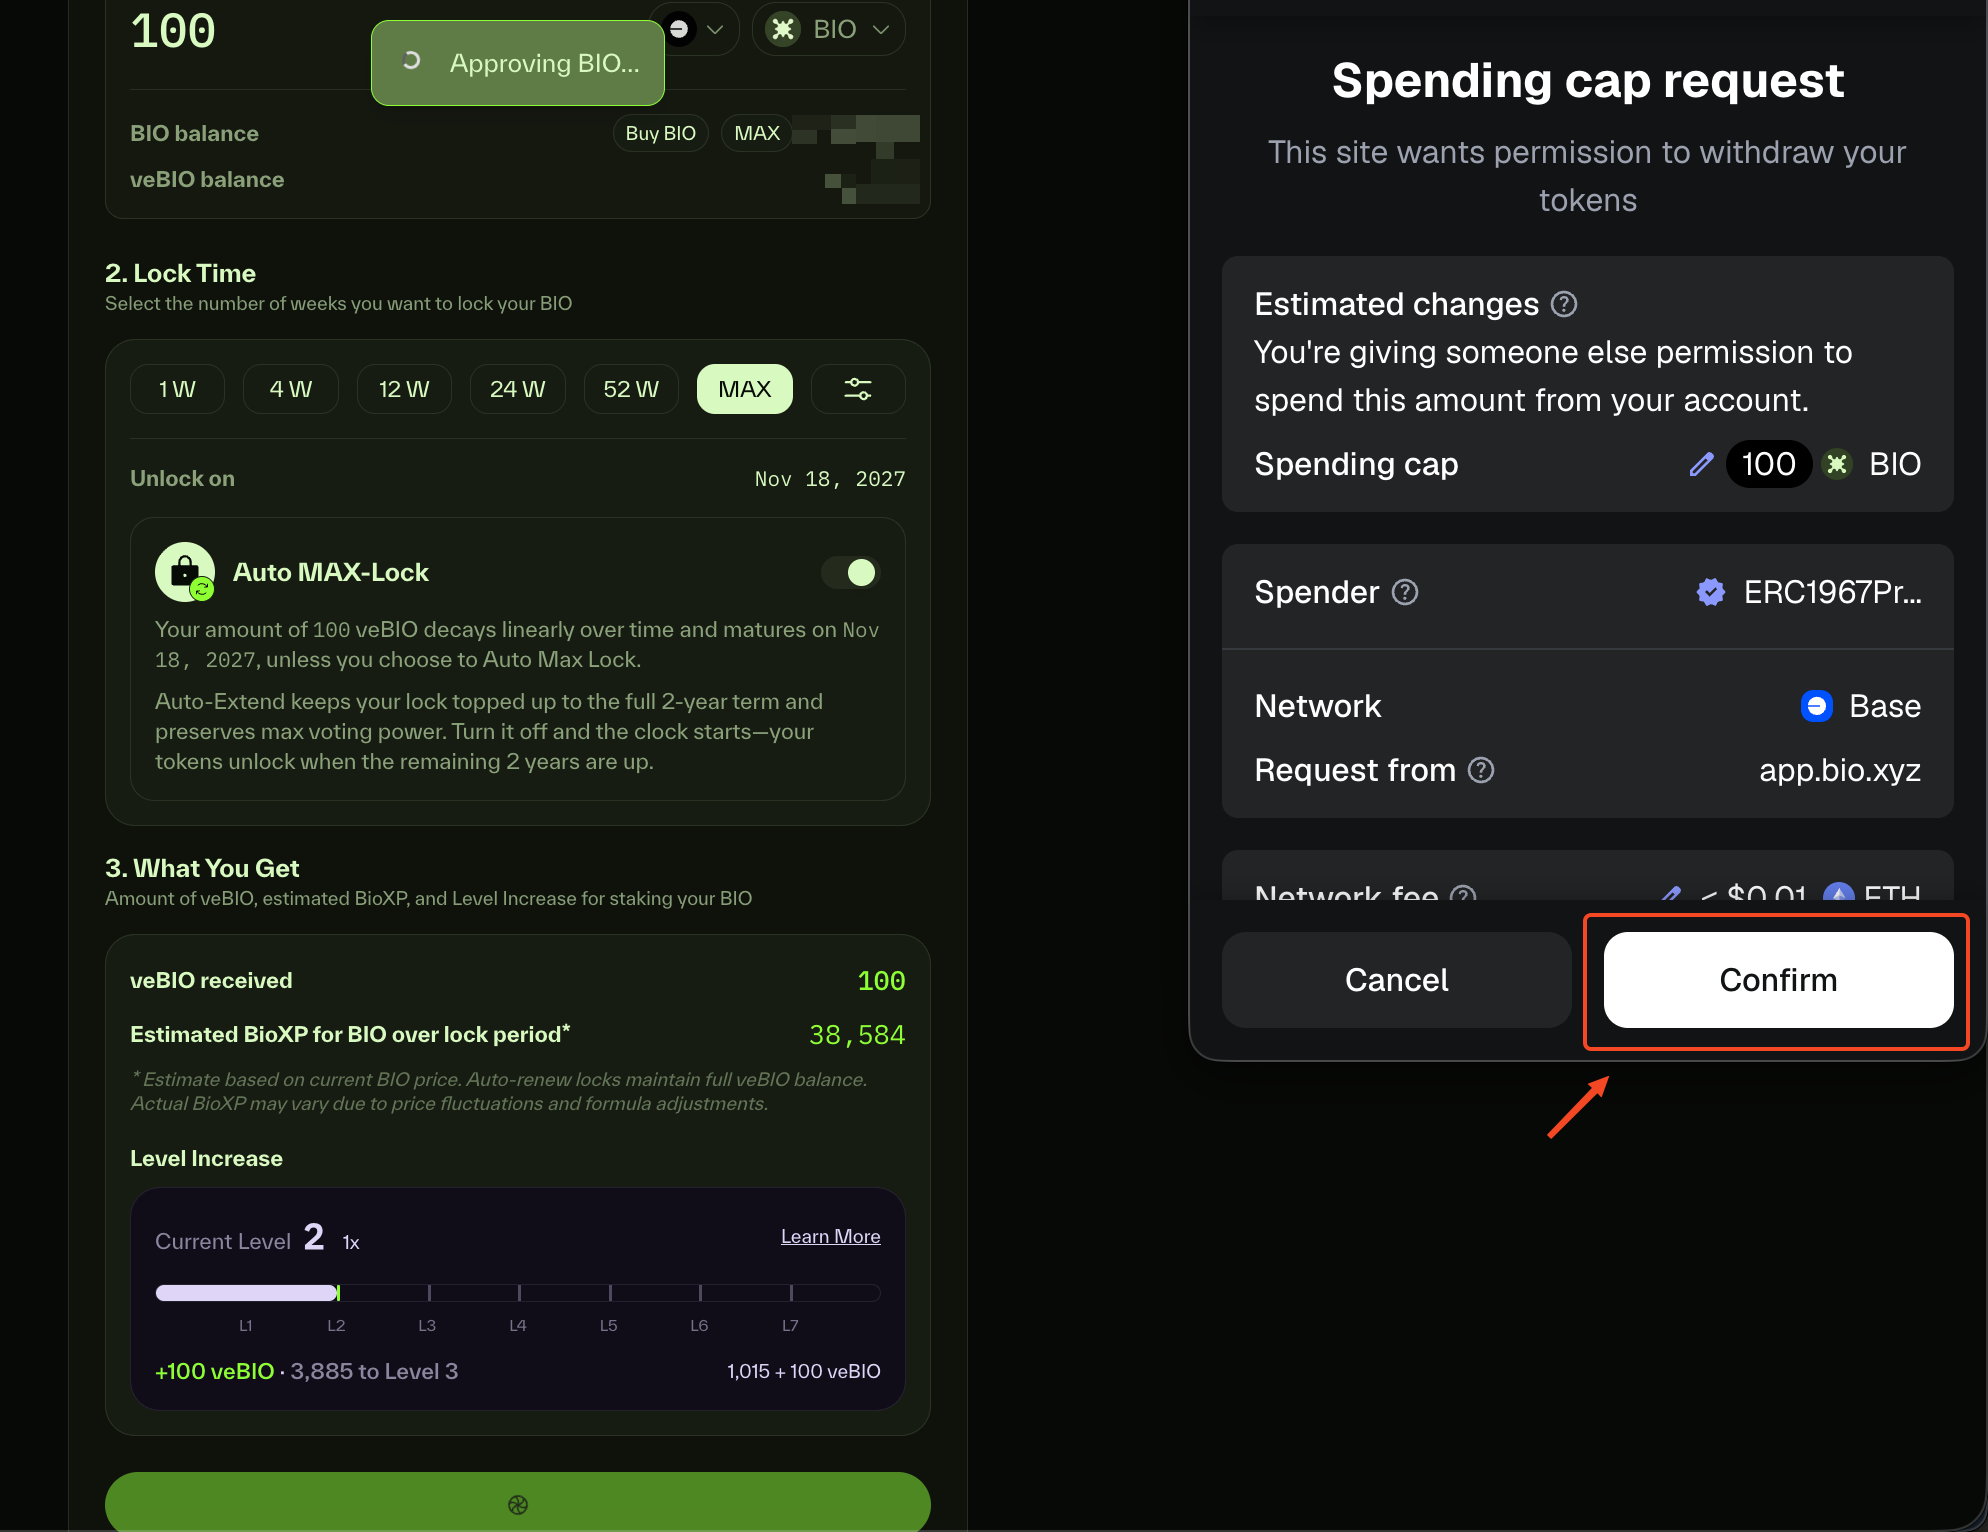Screen dimensions: 1988x1532
Task: Confirm the spending cap request
Action: click(x=1778, y=980)
